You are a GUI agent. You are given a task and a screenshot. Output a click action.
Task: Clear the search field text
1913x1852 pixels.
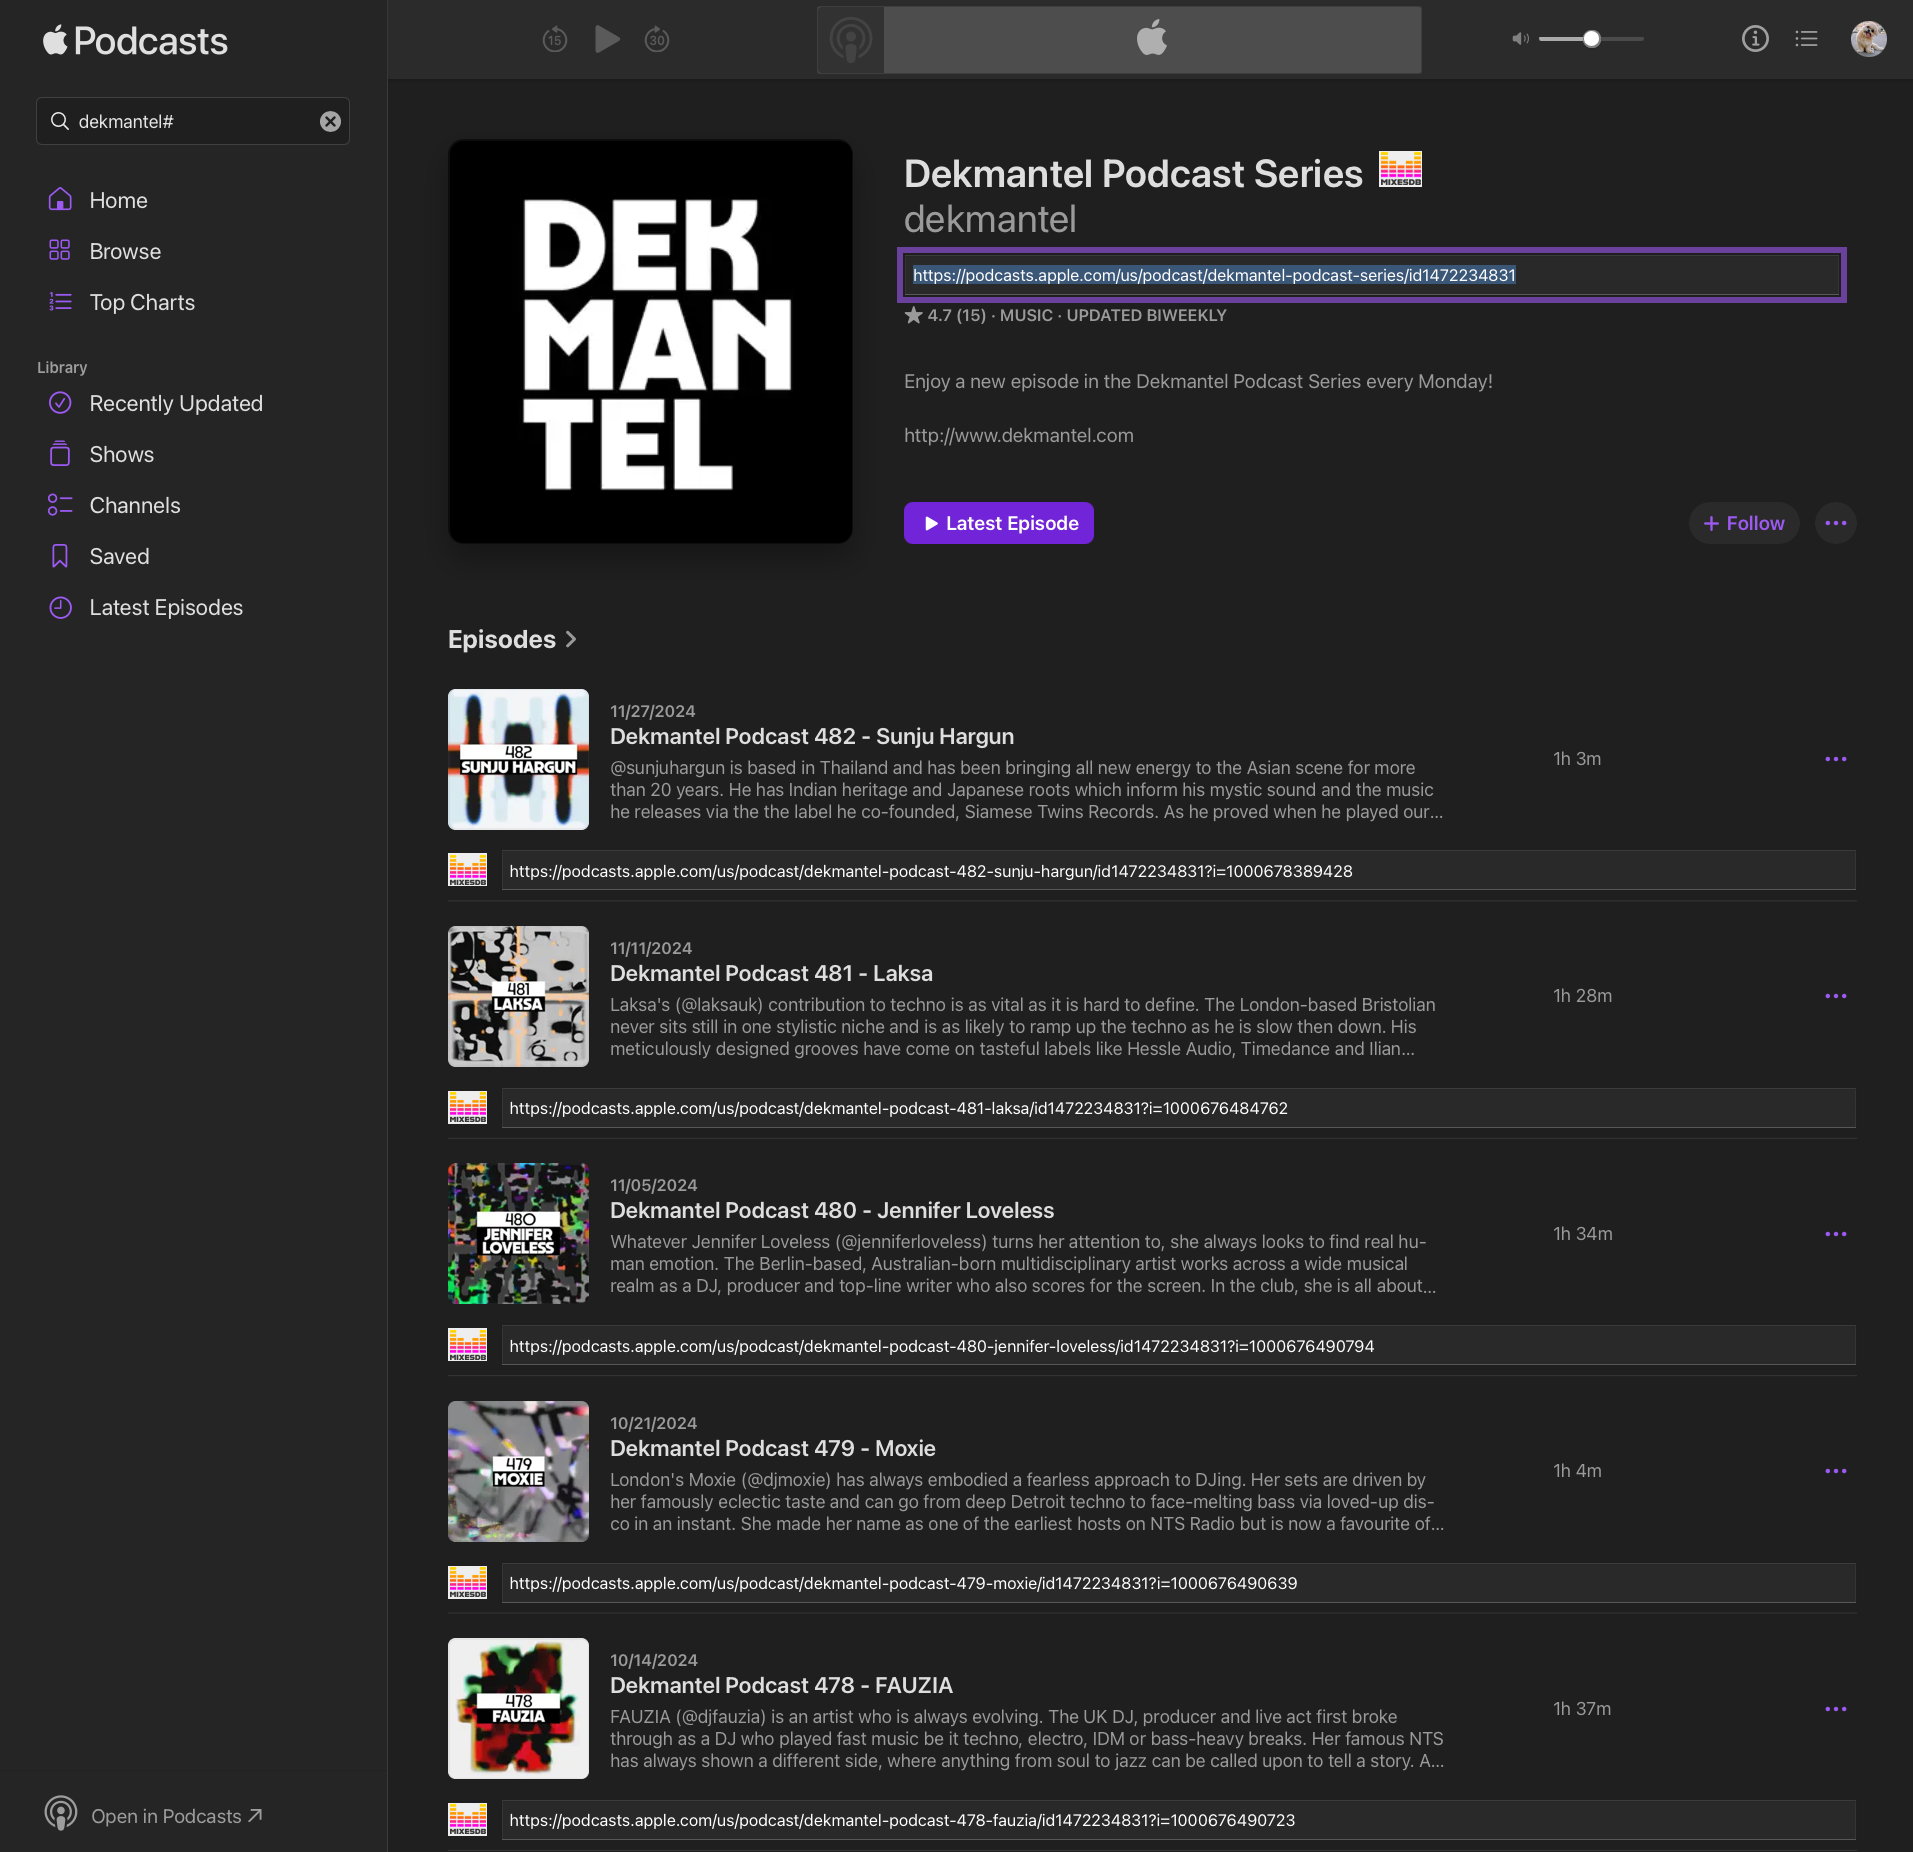330,121
